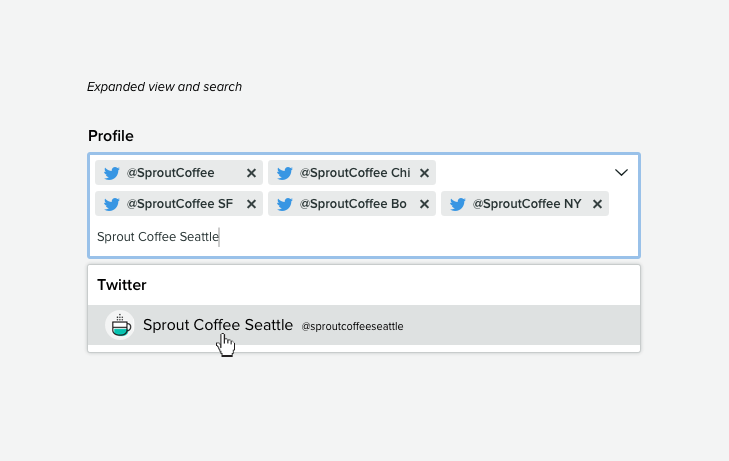This screenshot has width=729, height=461.
Task: Click the Twitter group header in dropdown
Action: (x=122, y=285)
